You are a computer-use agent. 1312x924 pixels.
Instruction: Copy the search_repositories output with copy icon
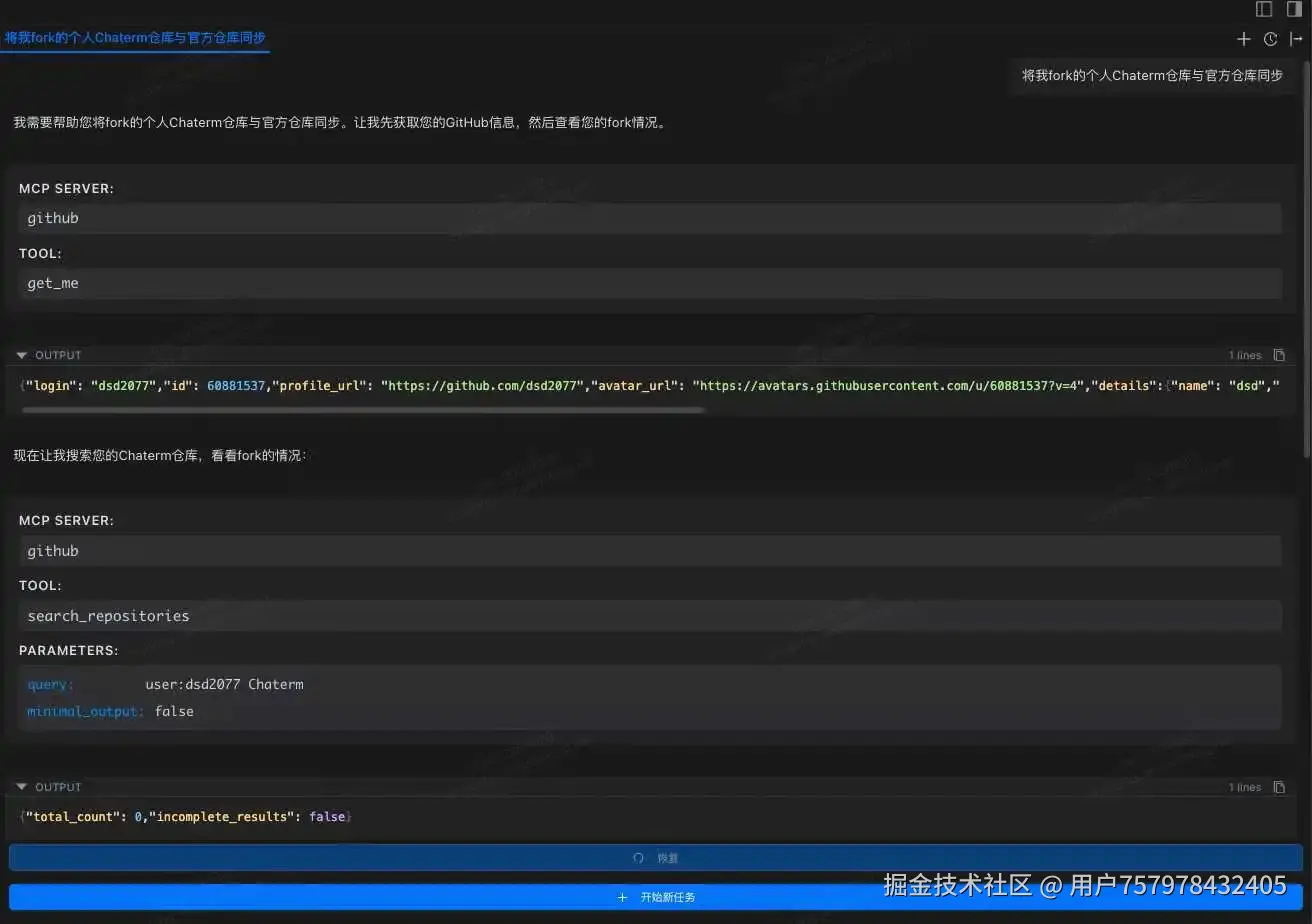[x=1279, y=787]
